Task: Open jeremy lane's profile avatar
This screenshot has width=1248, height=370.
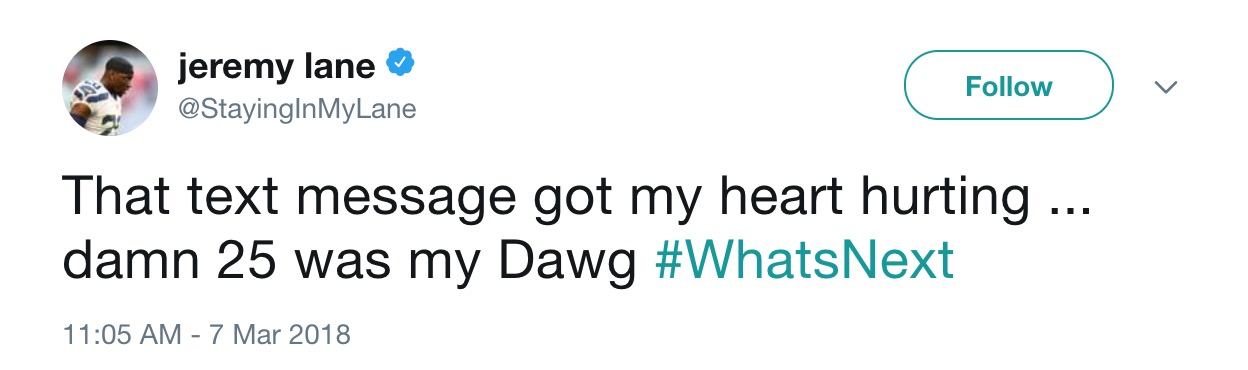Action: coord(109,87)
